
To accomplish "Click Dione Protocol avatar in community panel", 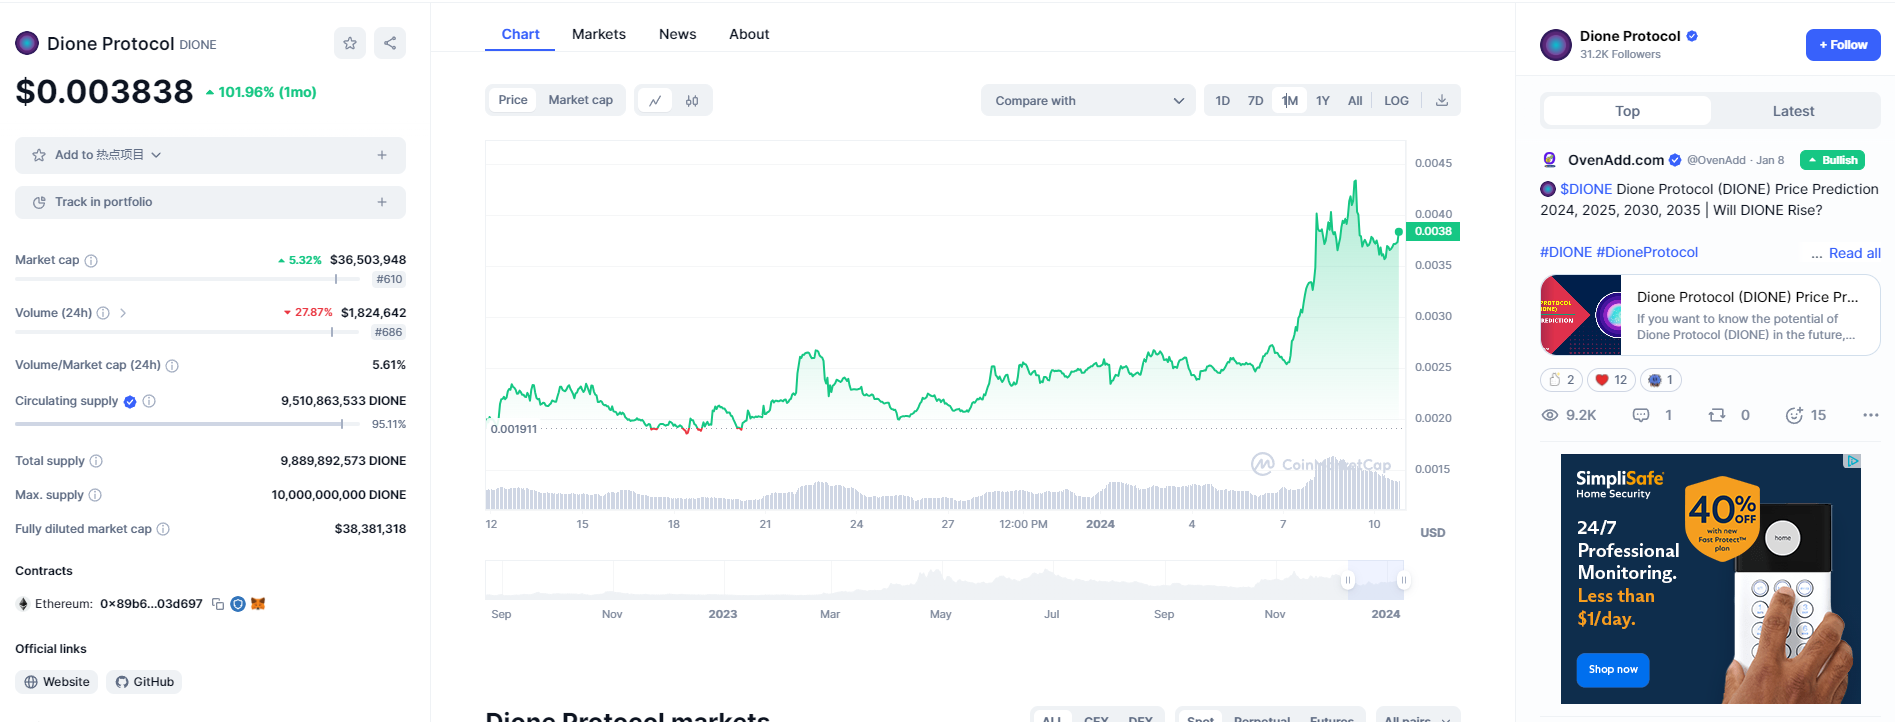I will click(1556, 45).
